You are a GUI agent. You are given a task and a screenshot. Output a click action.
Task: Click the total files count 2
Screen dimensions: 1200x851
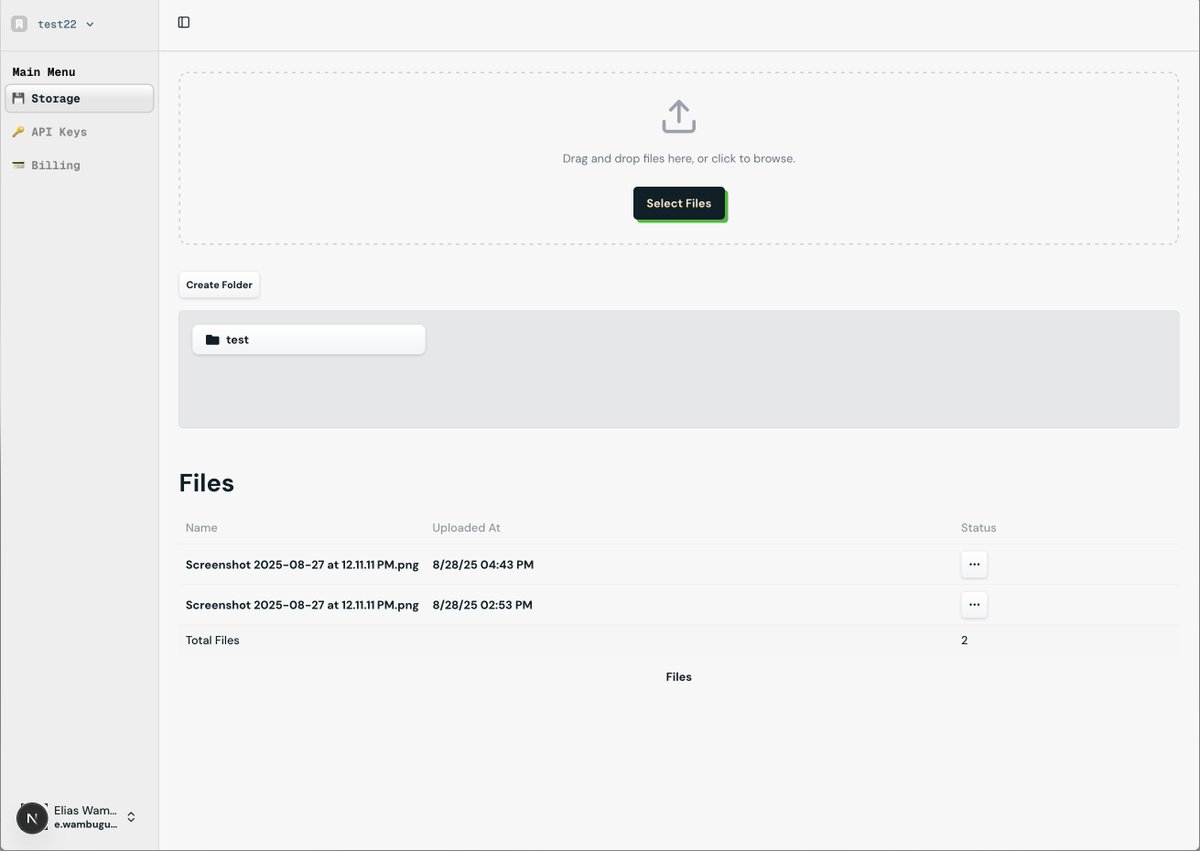[x=965, y=640]
